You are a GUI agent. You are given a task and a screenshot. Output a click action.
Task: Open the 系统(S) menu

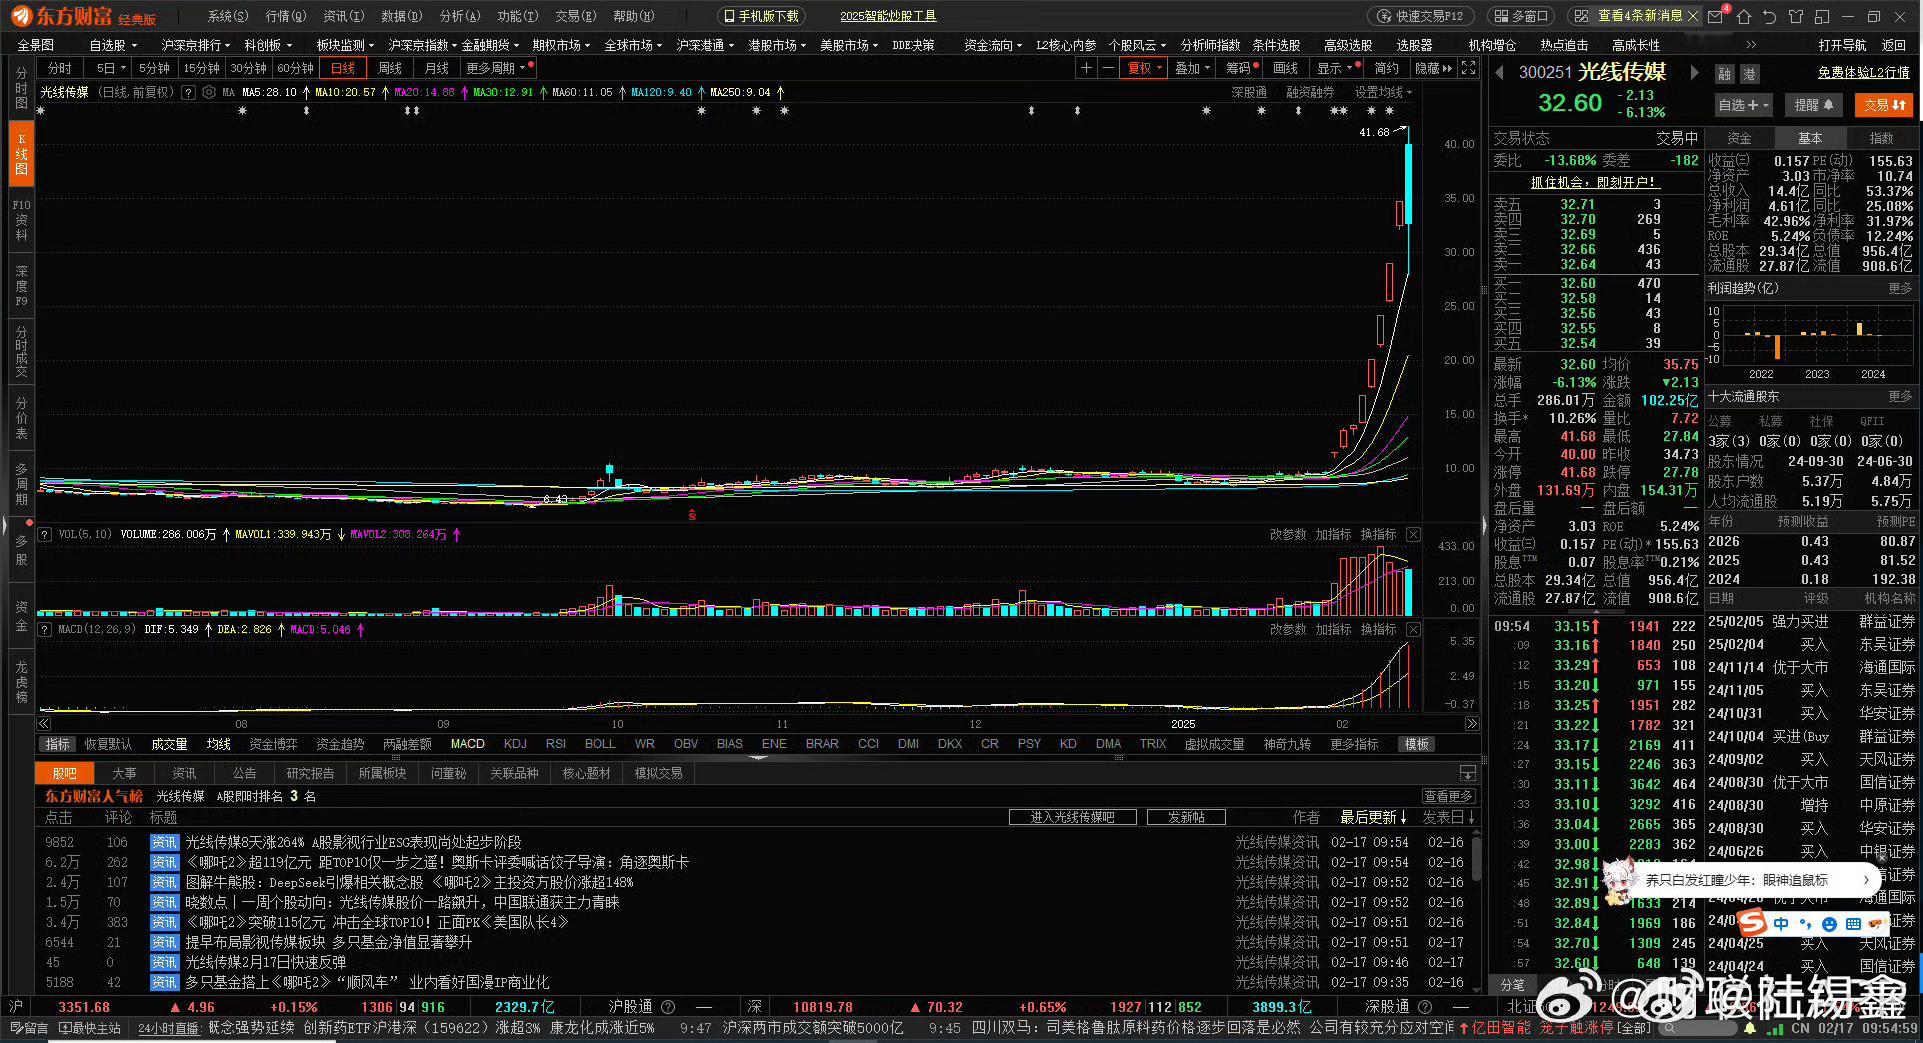(x=228, y=16)
